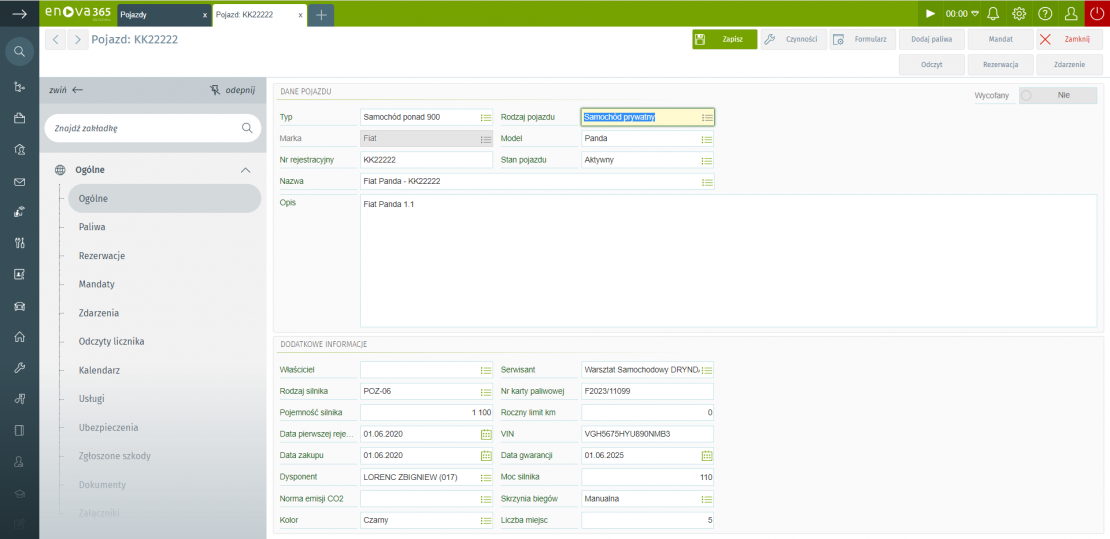The width and height of the screenshot is (1110, 539).
Task: Click the envelope icon in left sidebar
Action: [x=19, y=182]
